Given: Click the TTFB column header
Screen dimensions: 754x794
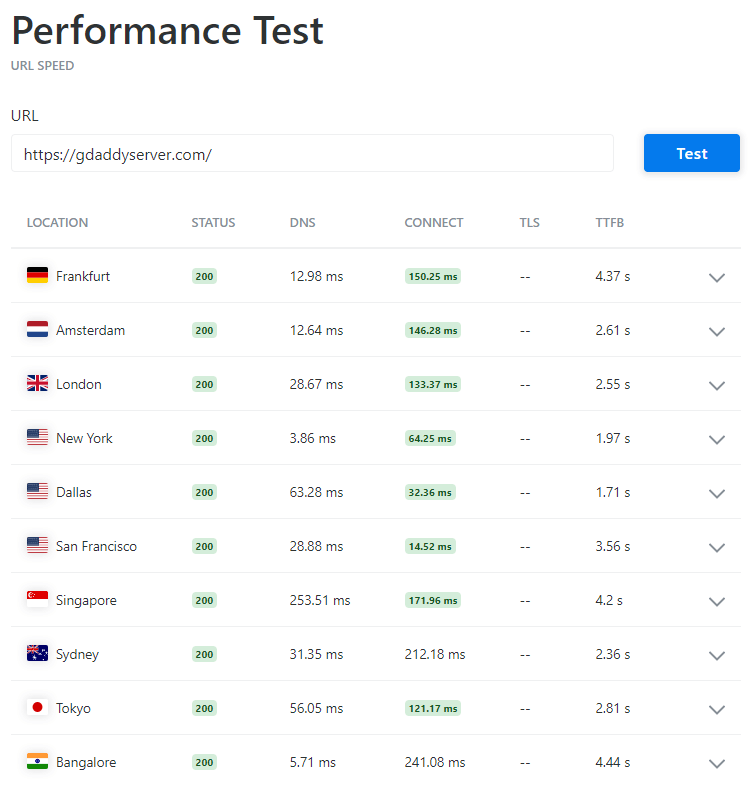Looking at the screenshot, I should [x=609, y=223].
